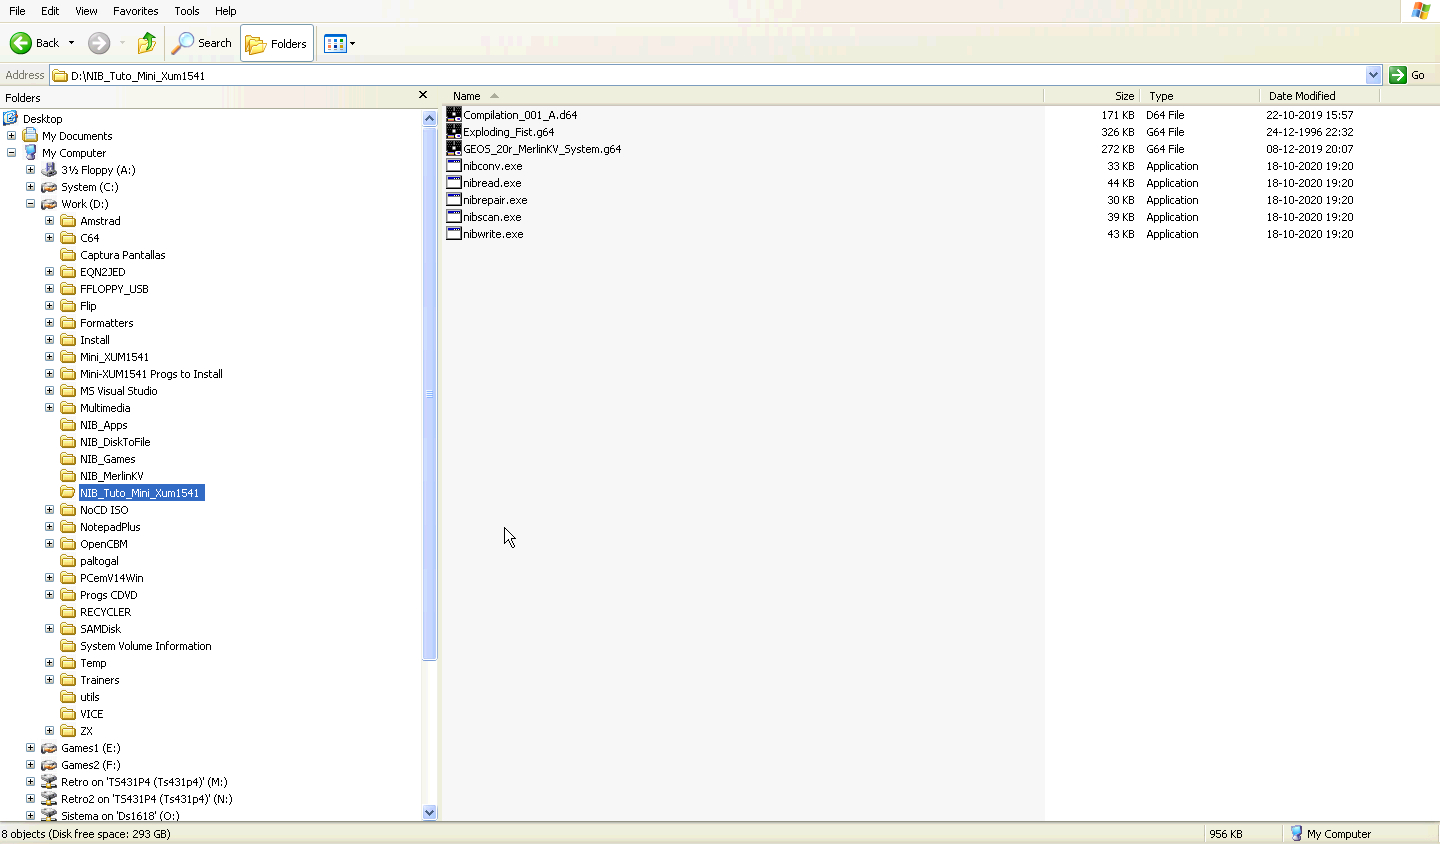Image resolution: width=1440 pixels, height=844 pixels.
Task: Open the File menu
Action: pos(17,11)
